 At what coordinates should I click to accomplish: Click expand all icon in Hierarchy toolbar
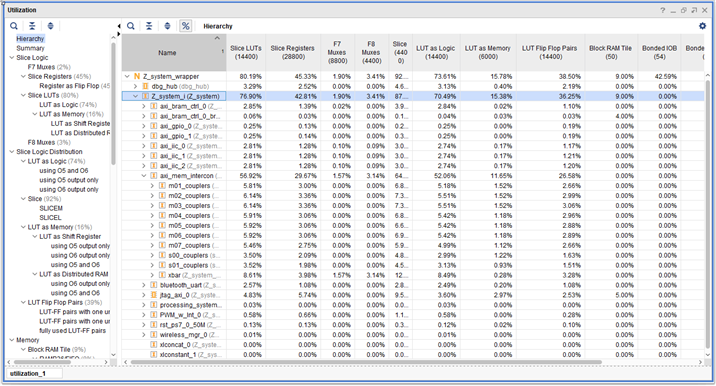[167, 26]
